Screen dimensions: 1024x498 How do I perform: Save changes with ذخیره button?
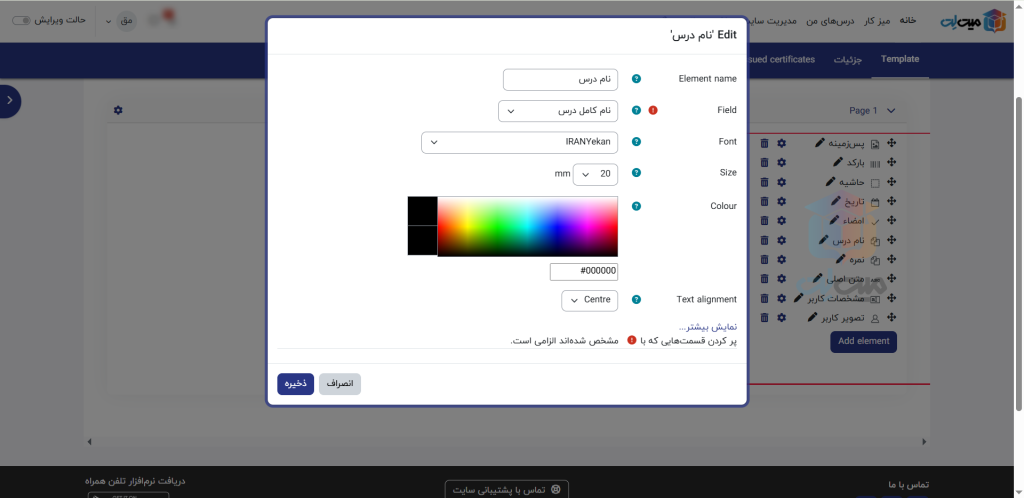[295, 384]
